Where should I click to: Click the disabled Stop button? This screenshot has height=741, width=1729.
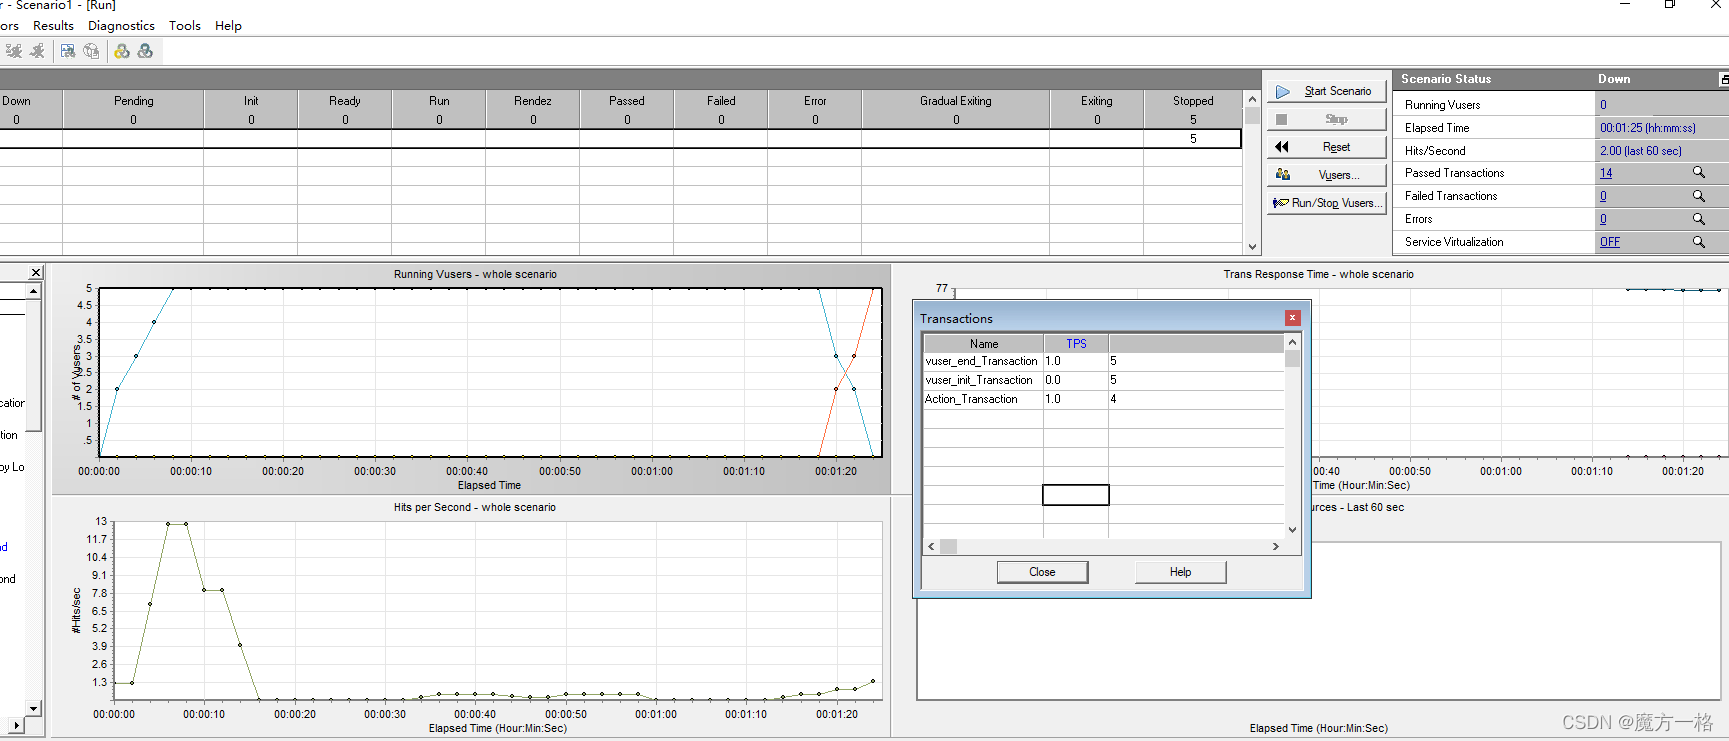point(1327,119)
